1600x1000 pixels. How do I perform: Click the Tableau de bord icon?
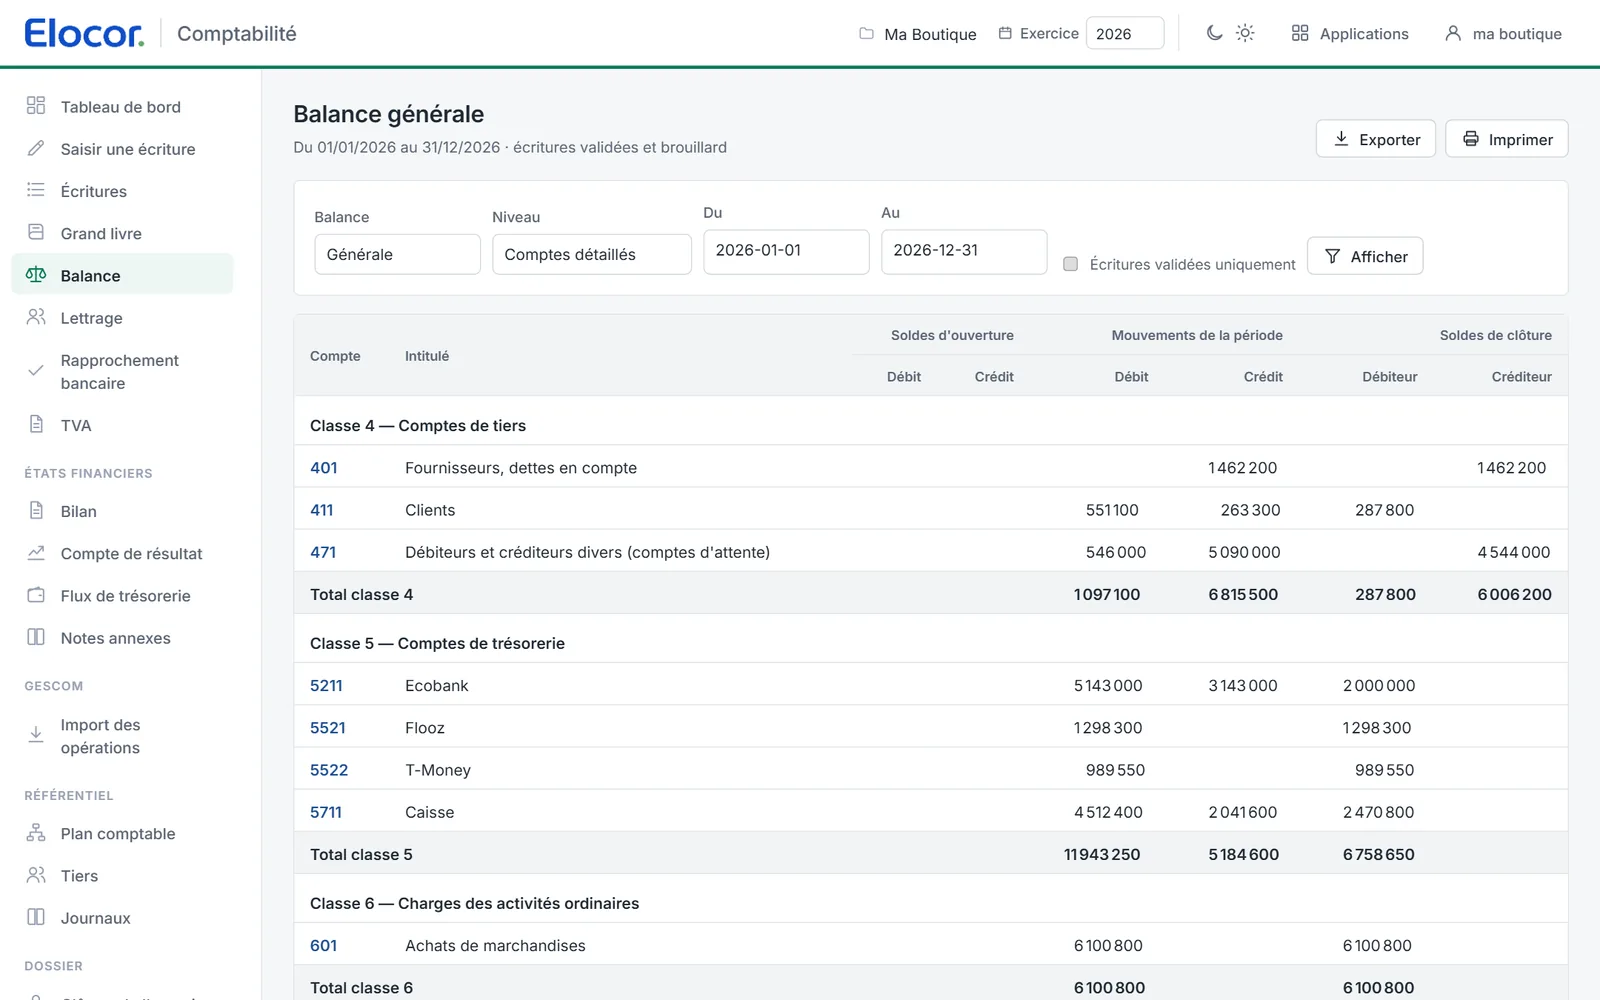(36, 106)
